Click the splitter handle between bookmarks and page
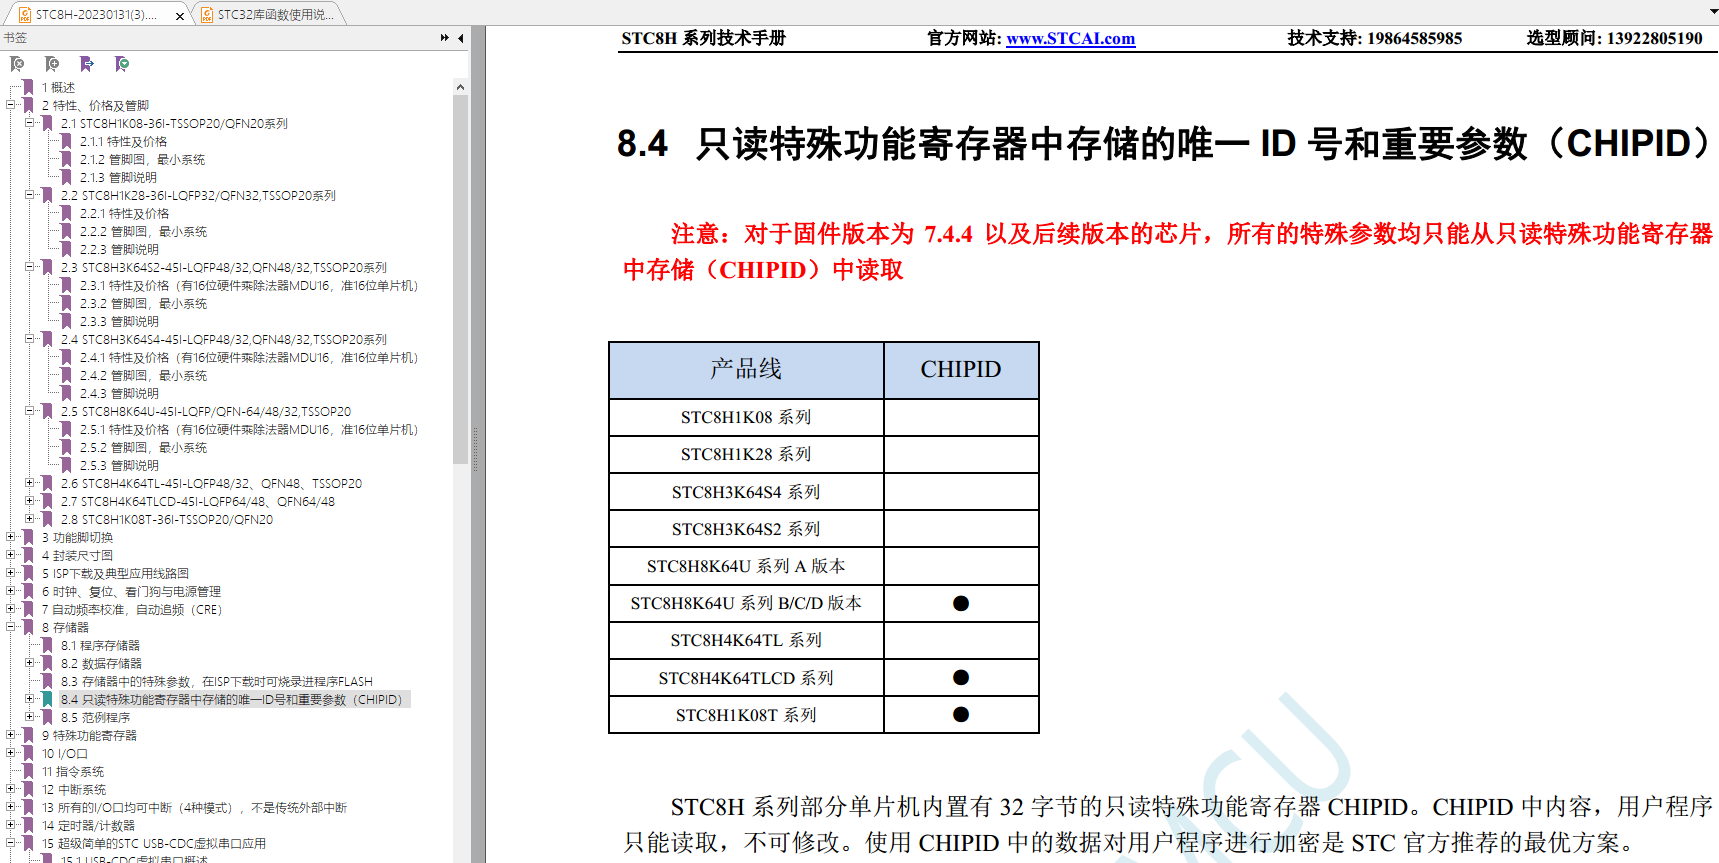This screenshot has height=863, width=1719. (x=475, y=448)
